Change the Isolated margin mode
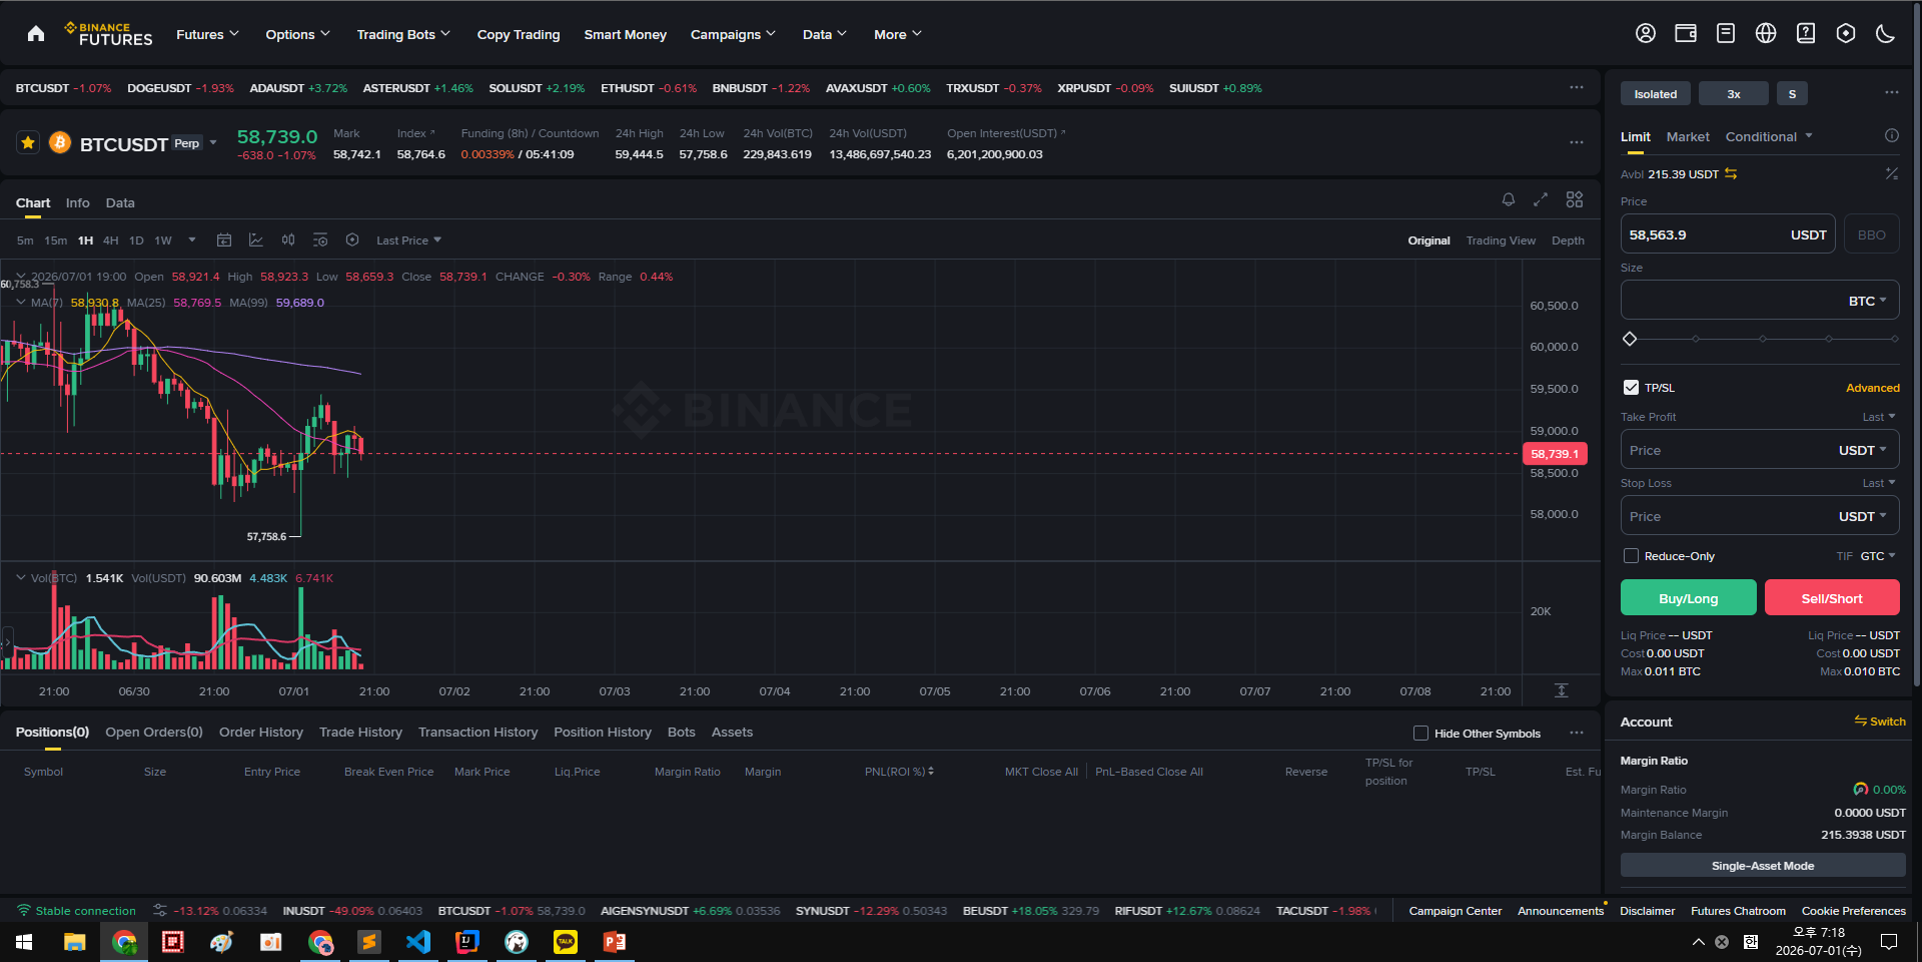 1655,94
